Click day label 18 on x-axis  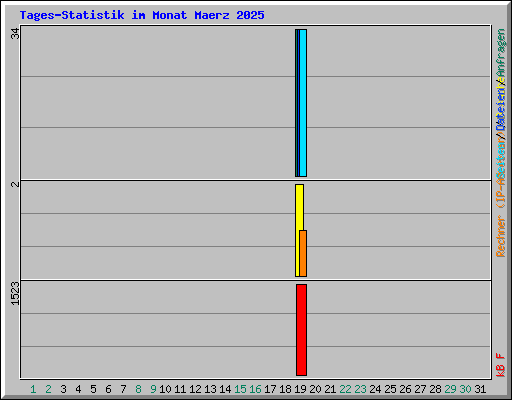(x=285, y=389)
